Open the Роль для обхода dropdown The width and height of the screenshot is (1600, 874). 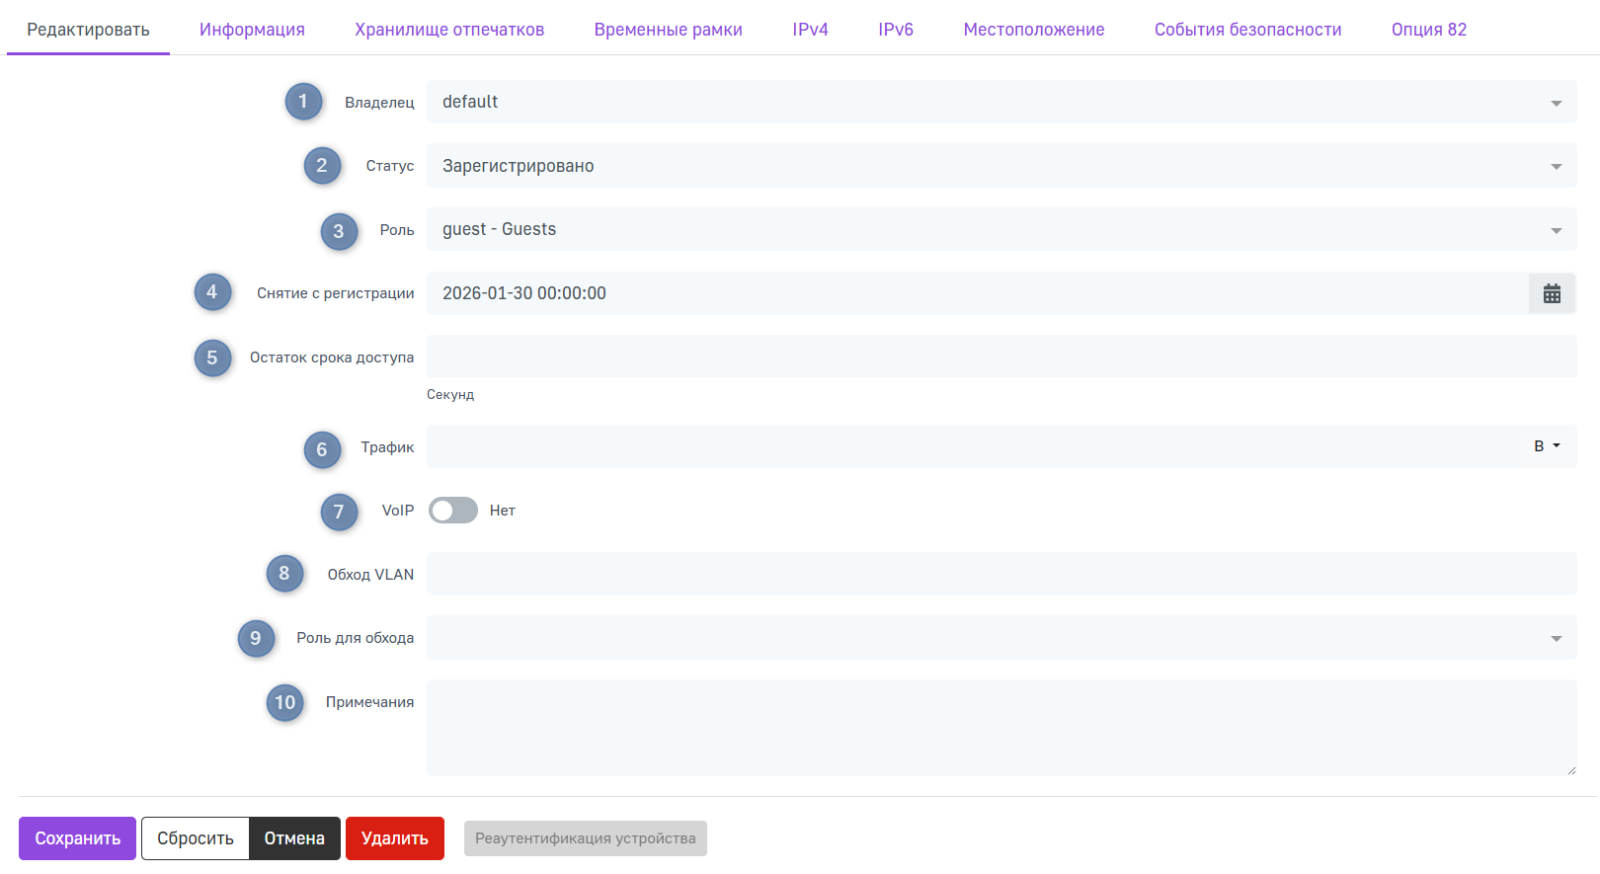(1000, 638)
